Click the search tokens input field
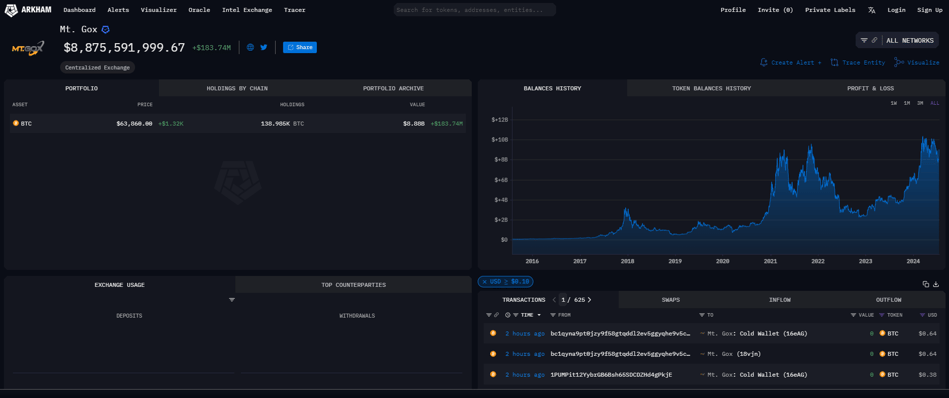Screen dimensions: 949x398 click(474, 10)
